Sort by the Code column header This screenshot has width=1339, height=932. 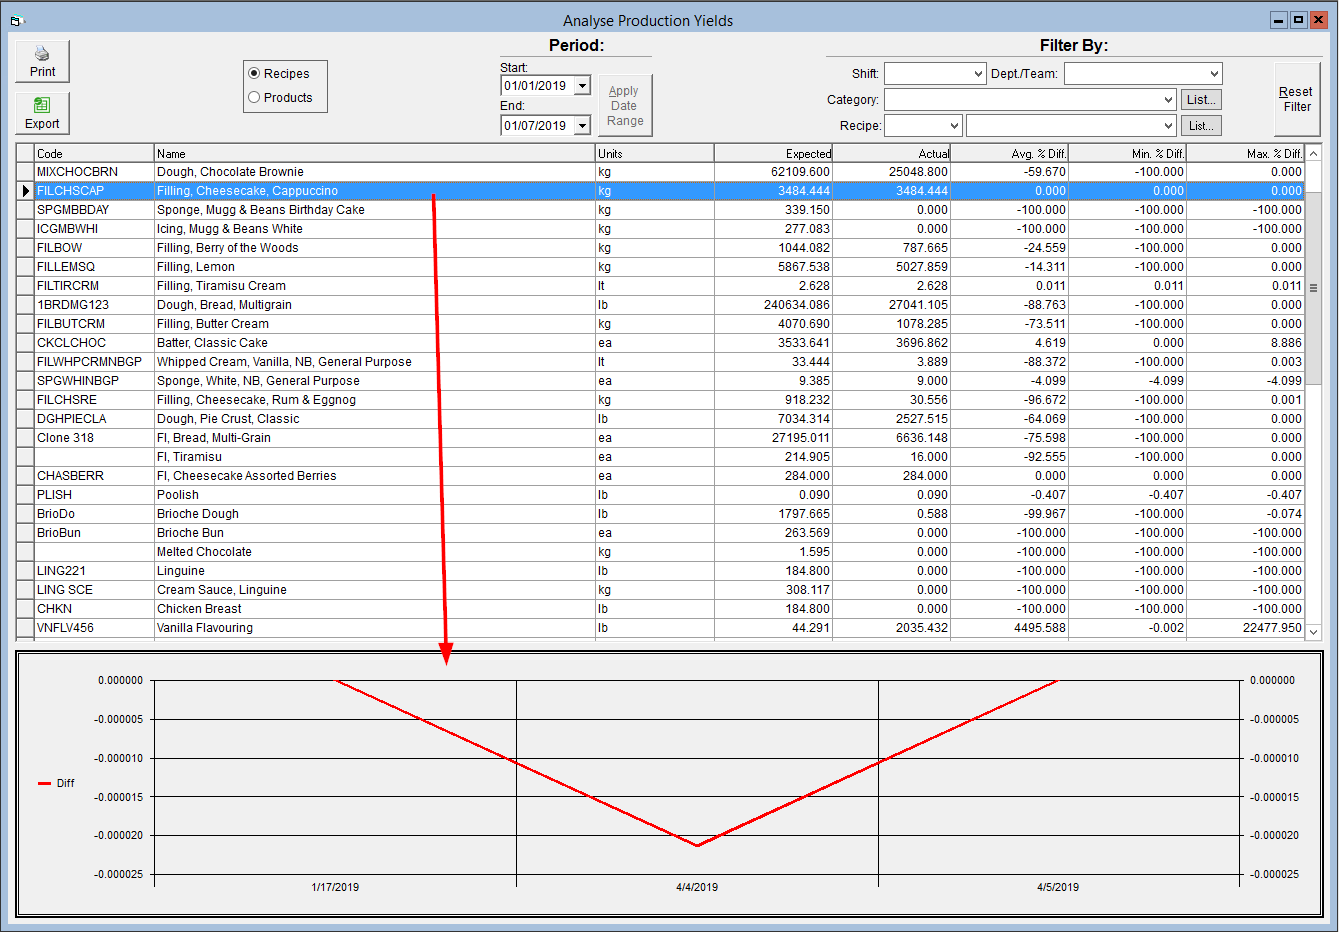point(94,153)
